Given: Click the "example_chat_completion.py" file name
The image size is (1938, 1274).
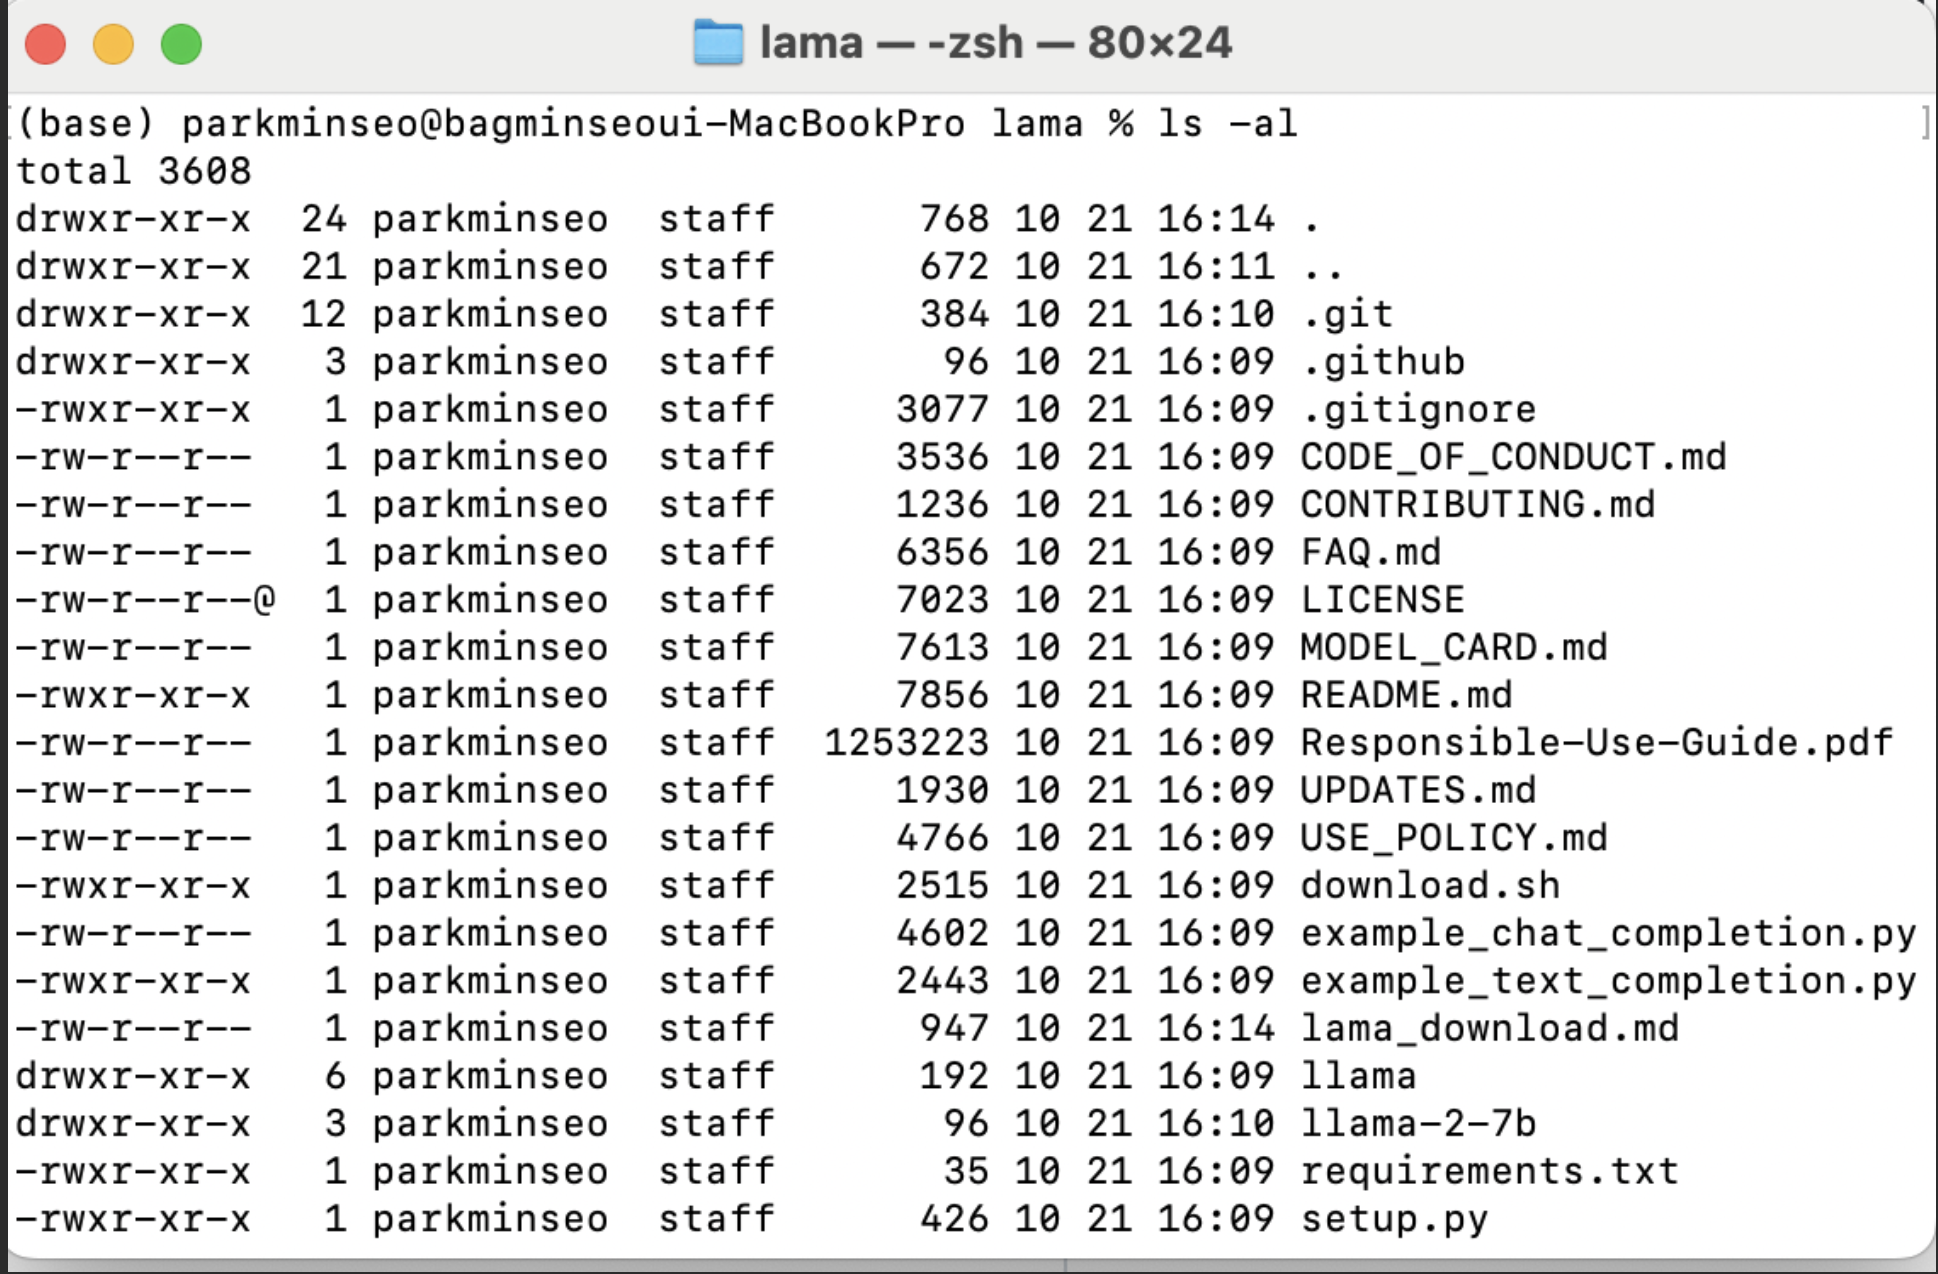Looking at the screenshot, I should (x=1609, y=934).
